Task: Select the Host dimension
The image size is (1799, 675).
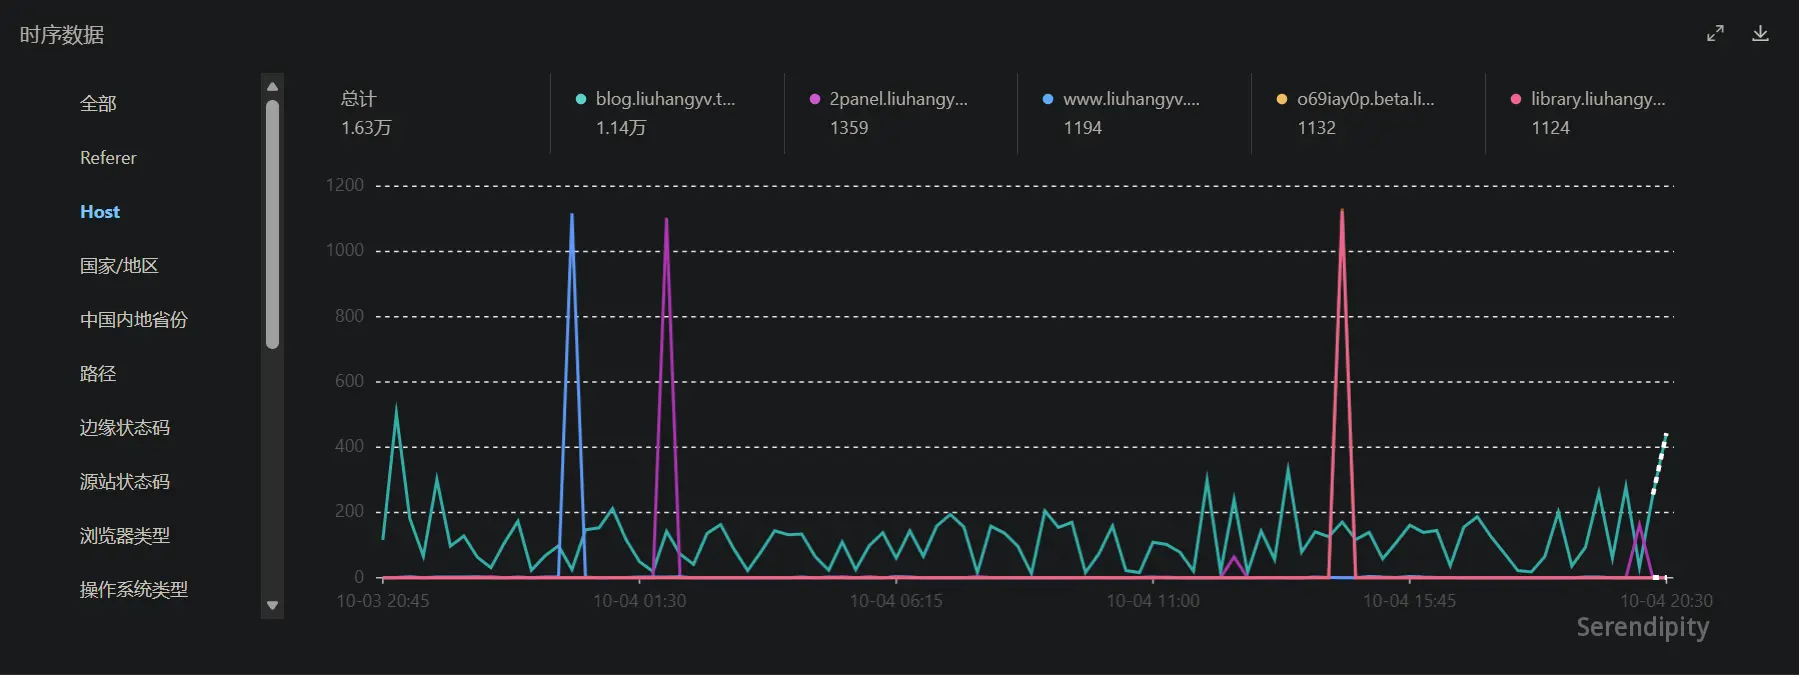Action: pos(100,212)
